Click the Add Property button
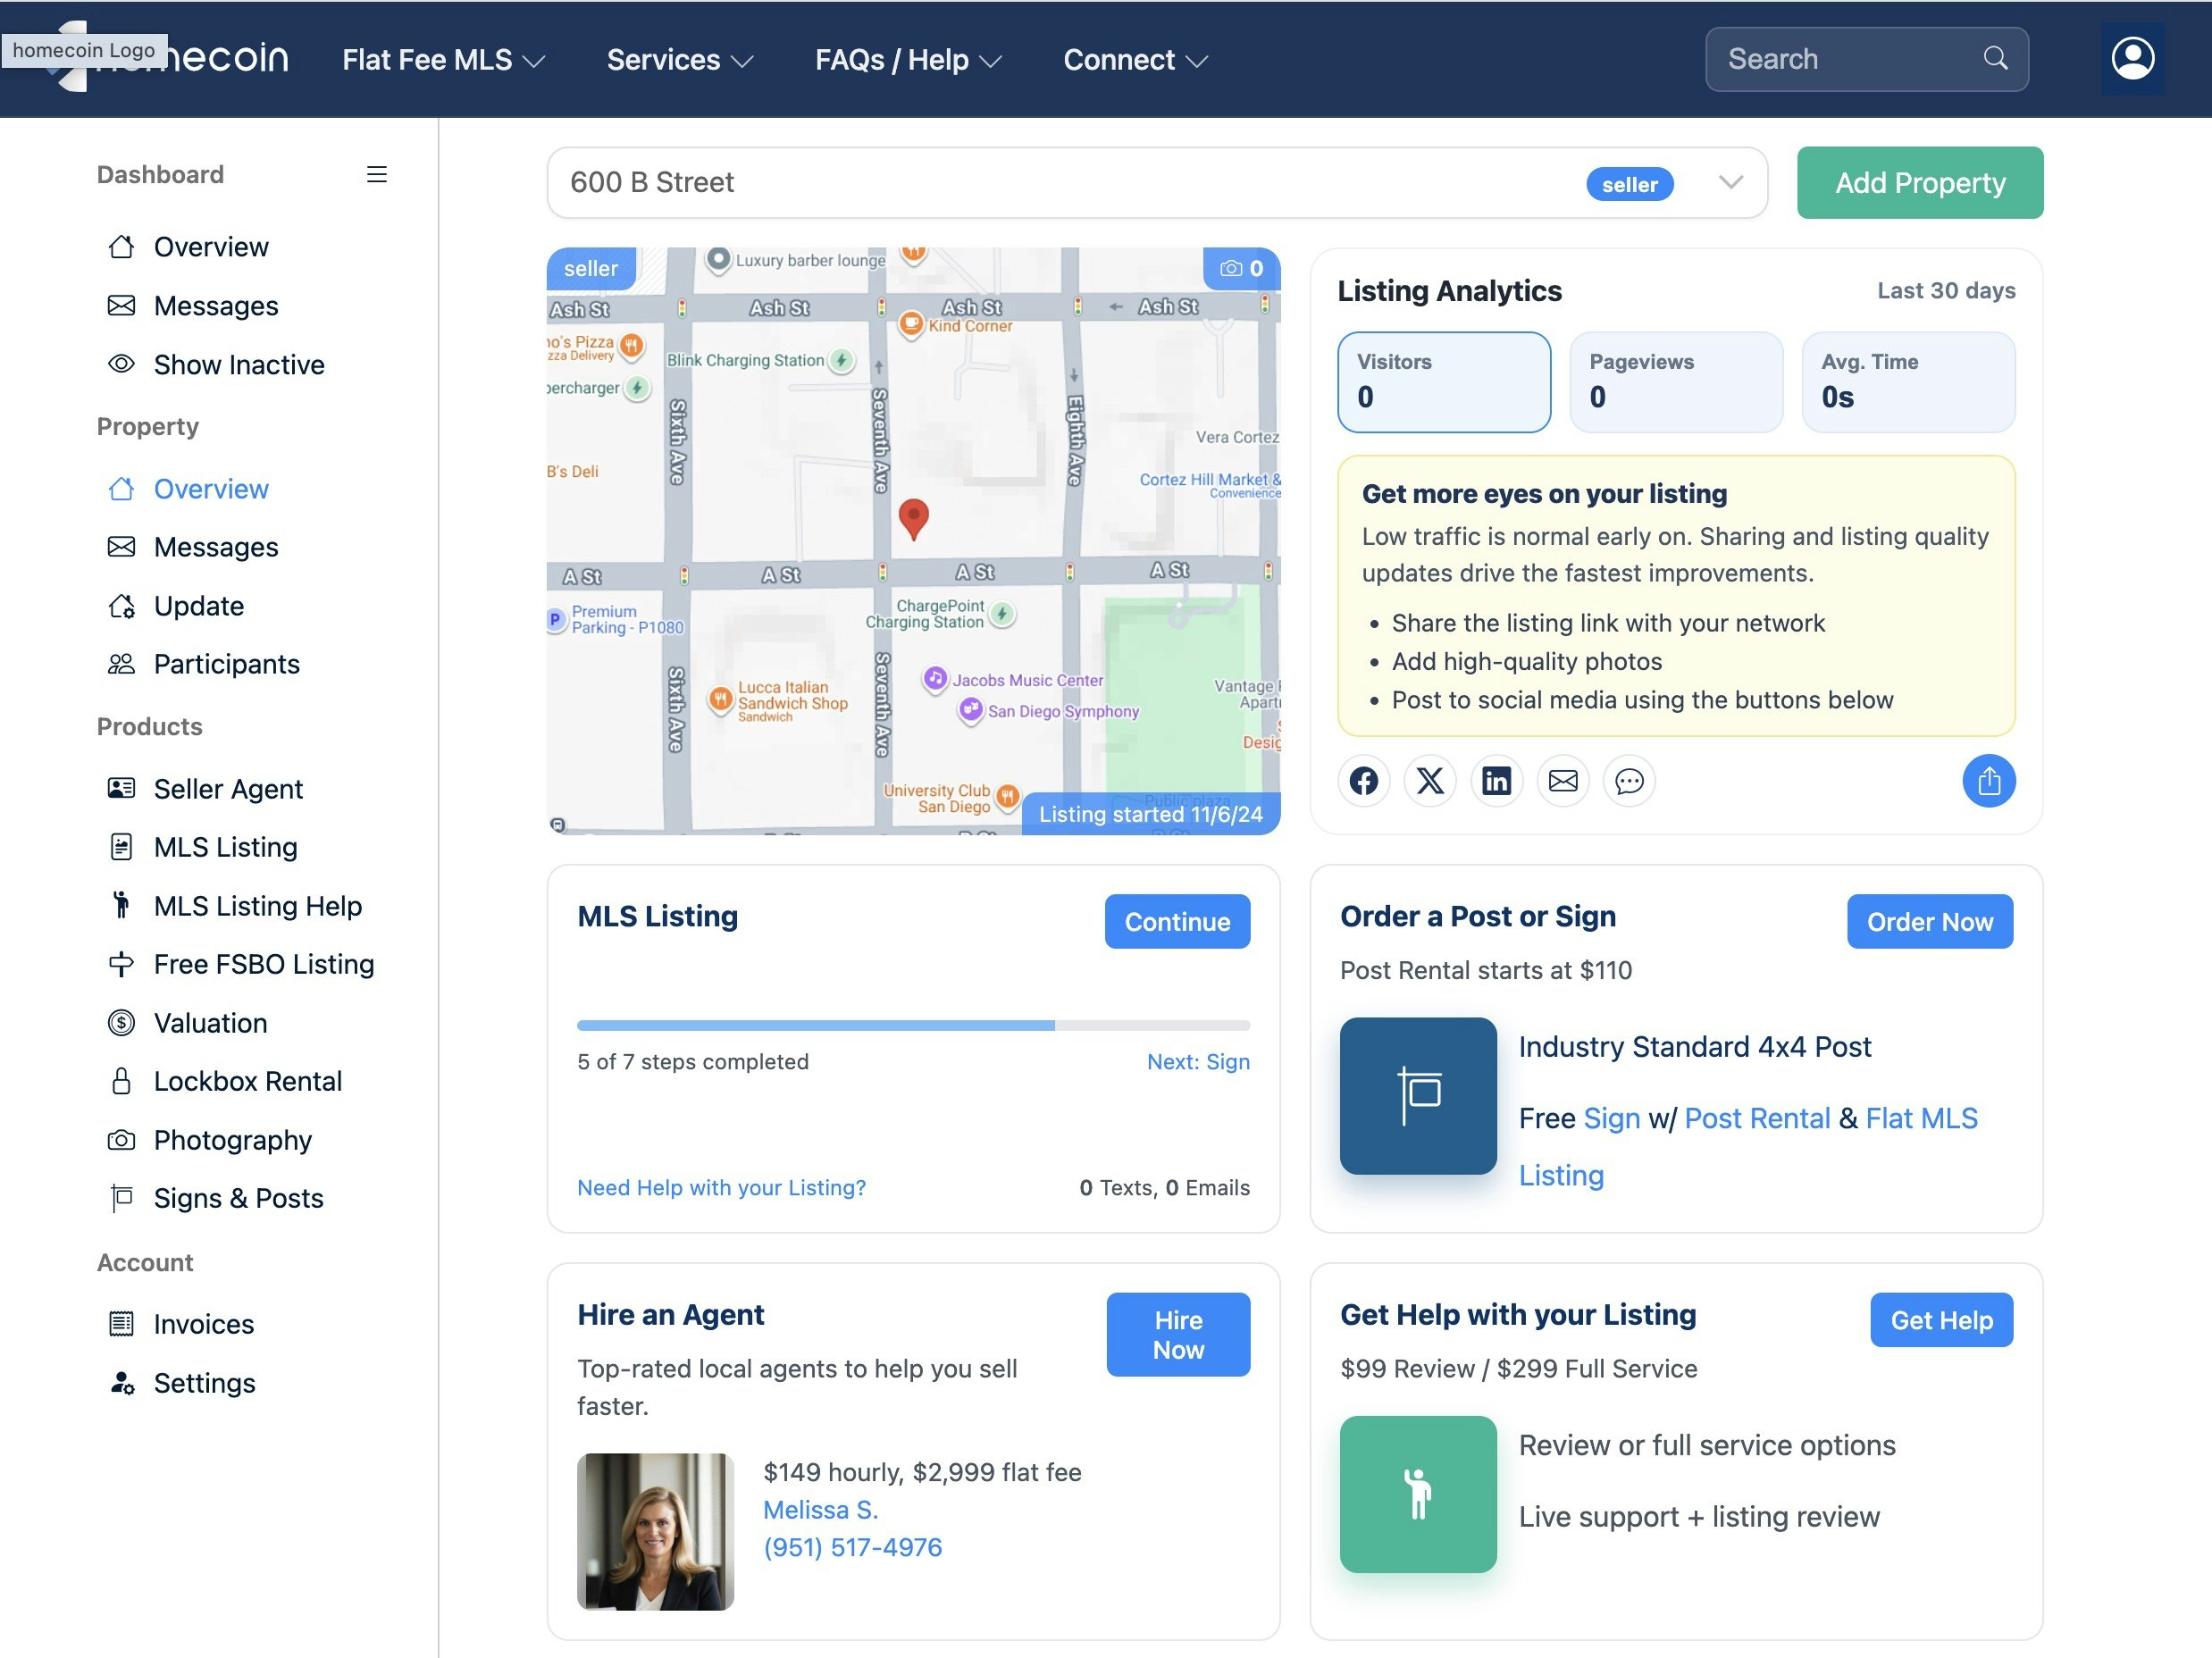The image size is (2212, 1658). [1920, 183]
